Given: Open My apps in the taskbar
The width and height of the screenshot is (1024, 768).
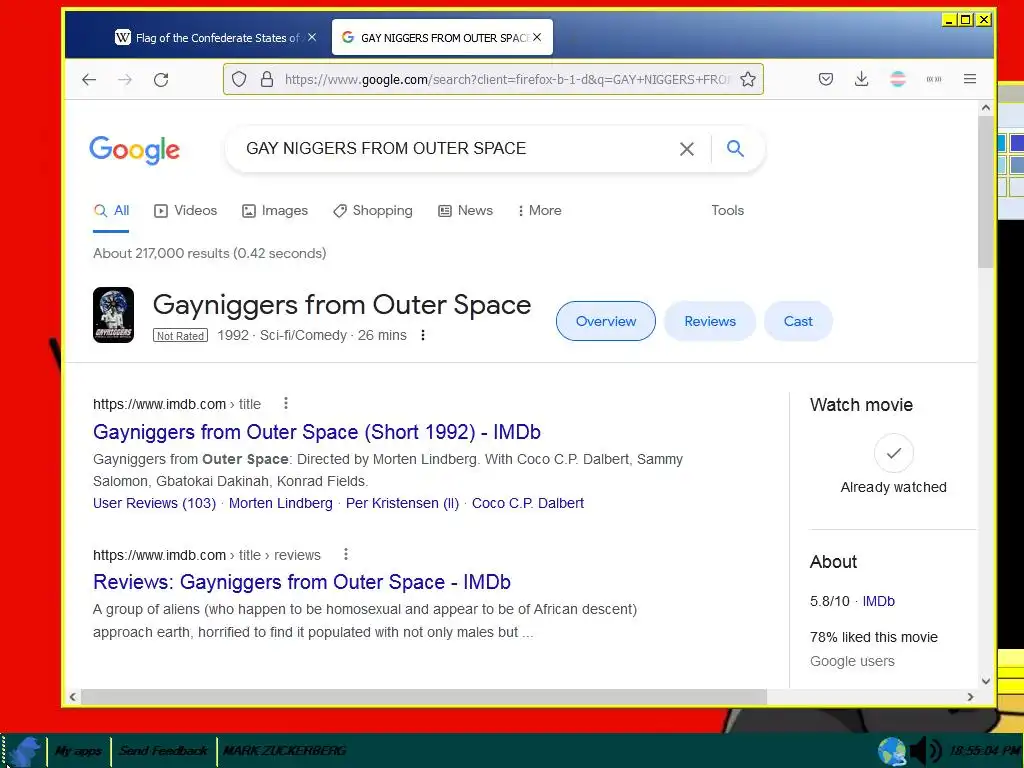Looking at the screenshot, I should pyautogui.click(x=78, y=751).
